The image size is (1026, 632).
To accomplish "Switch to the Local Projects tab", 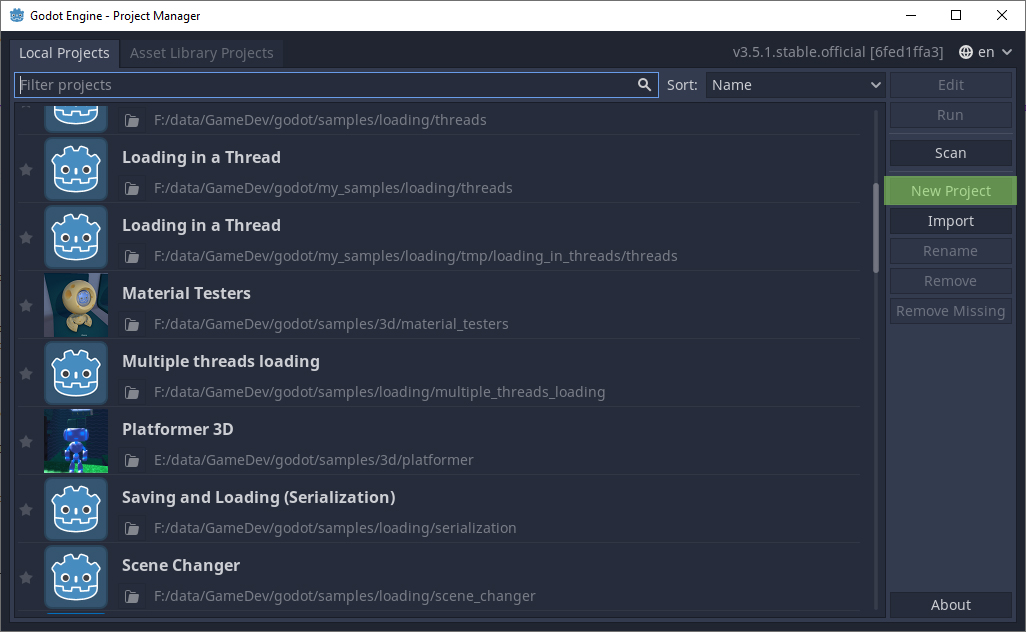I will click(64, 53).
